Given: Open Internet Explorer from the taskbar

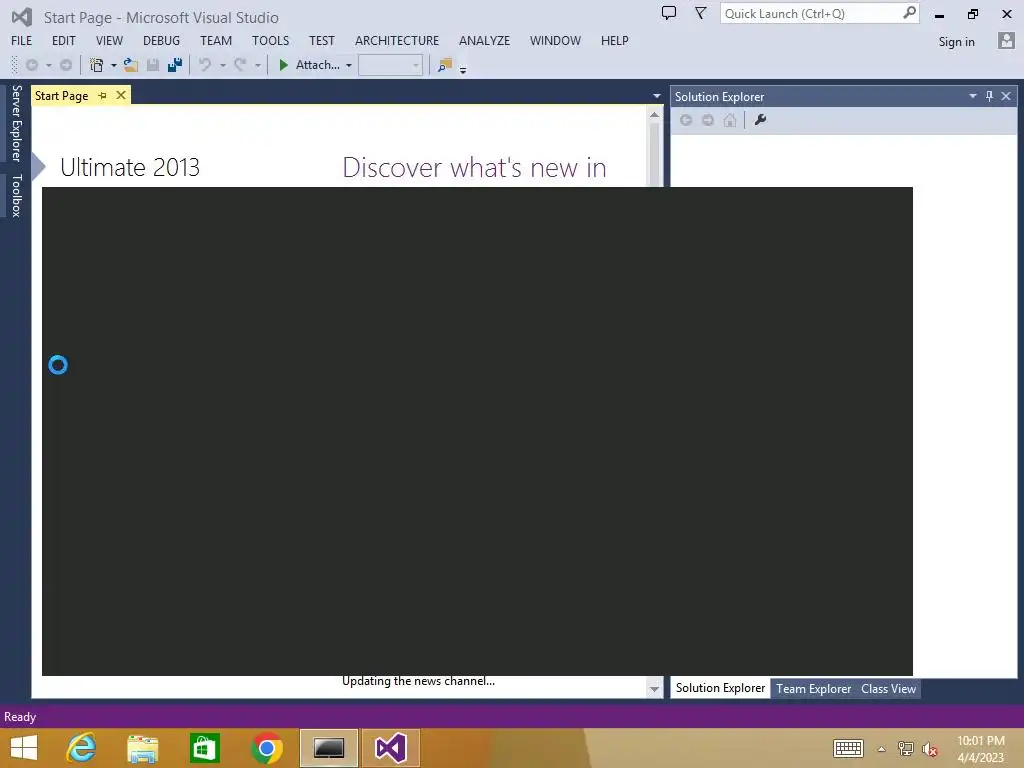Looking at the screenshot, I should tap(82, 748).
